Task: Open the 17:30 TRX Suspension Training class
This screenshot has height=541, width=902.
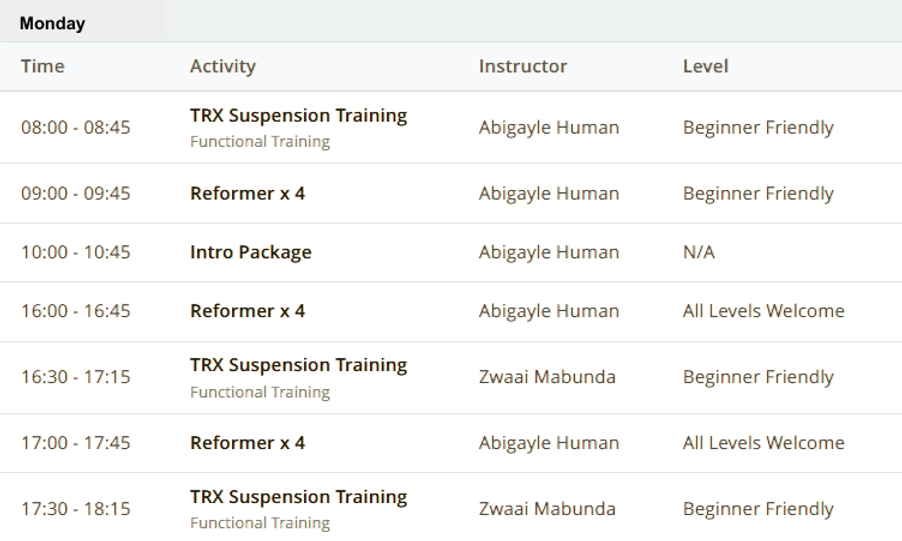Action: 299,497
